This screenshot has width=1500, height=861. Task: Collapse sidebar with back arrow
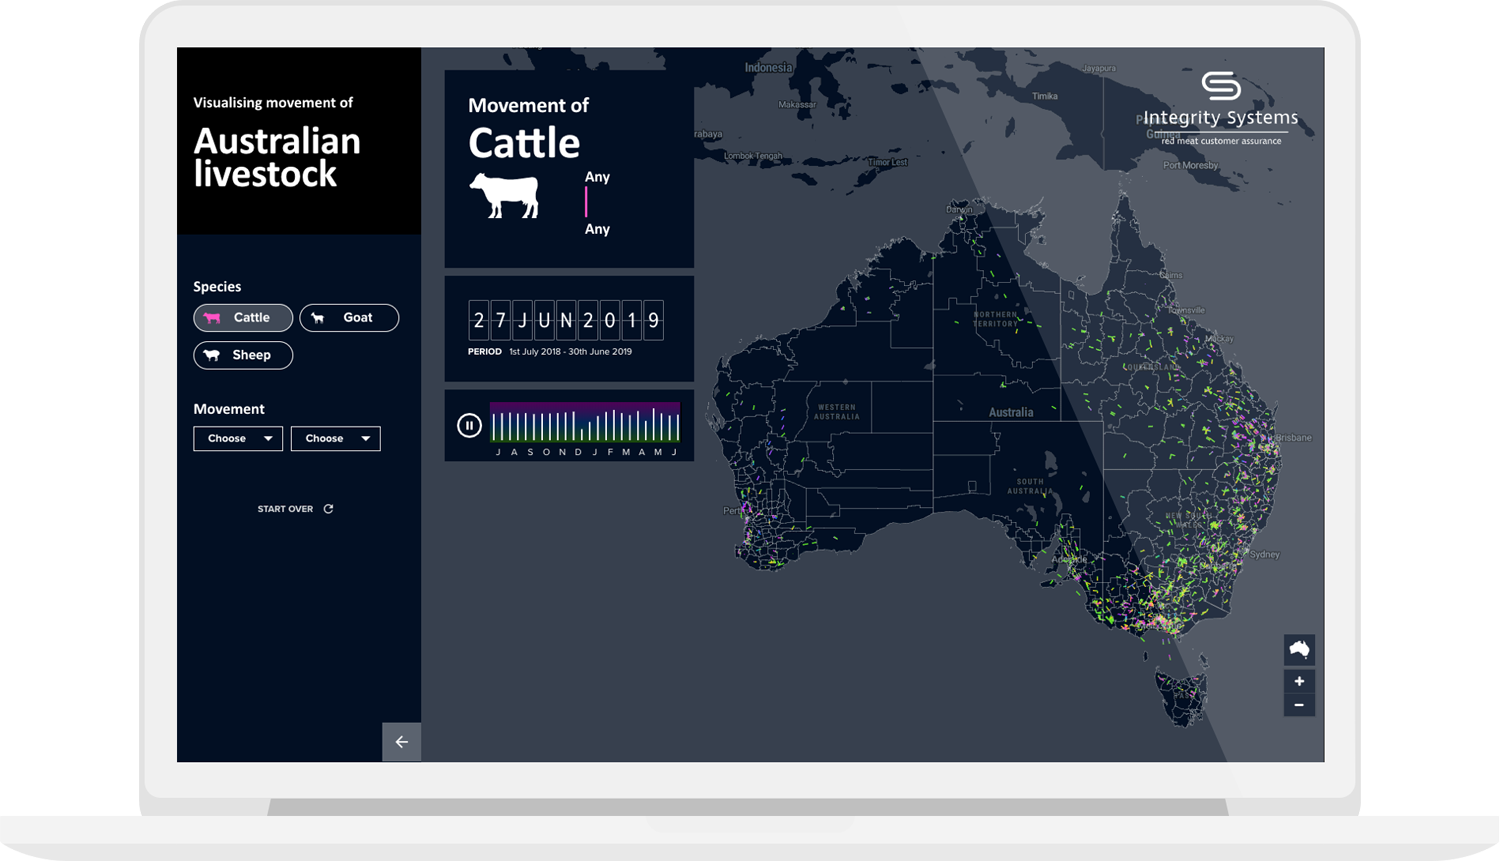pos(401,742)
